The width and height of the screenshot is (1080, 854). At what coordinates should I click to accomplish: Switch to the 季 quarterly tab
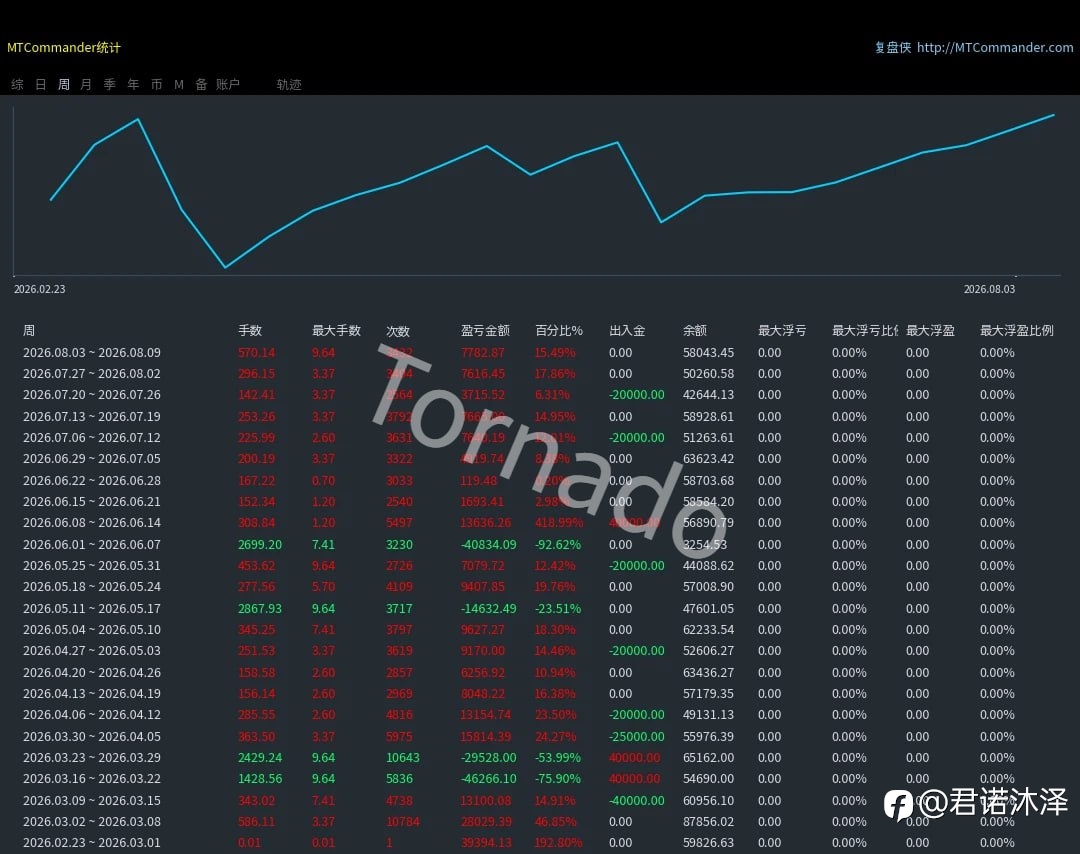[110, 84]
